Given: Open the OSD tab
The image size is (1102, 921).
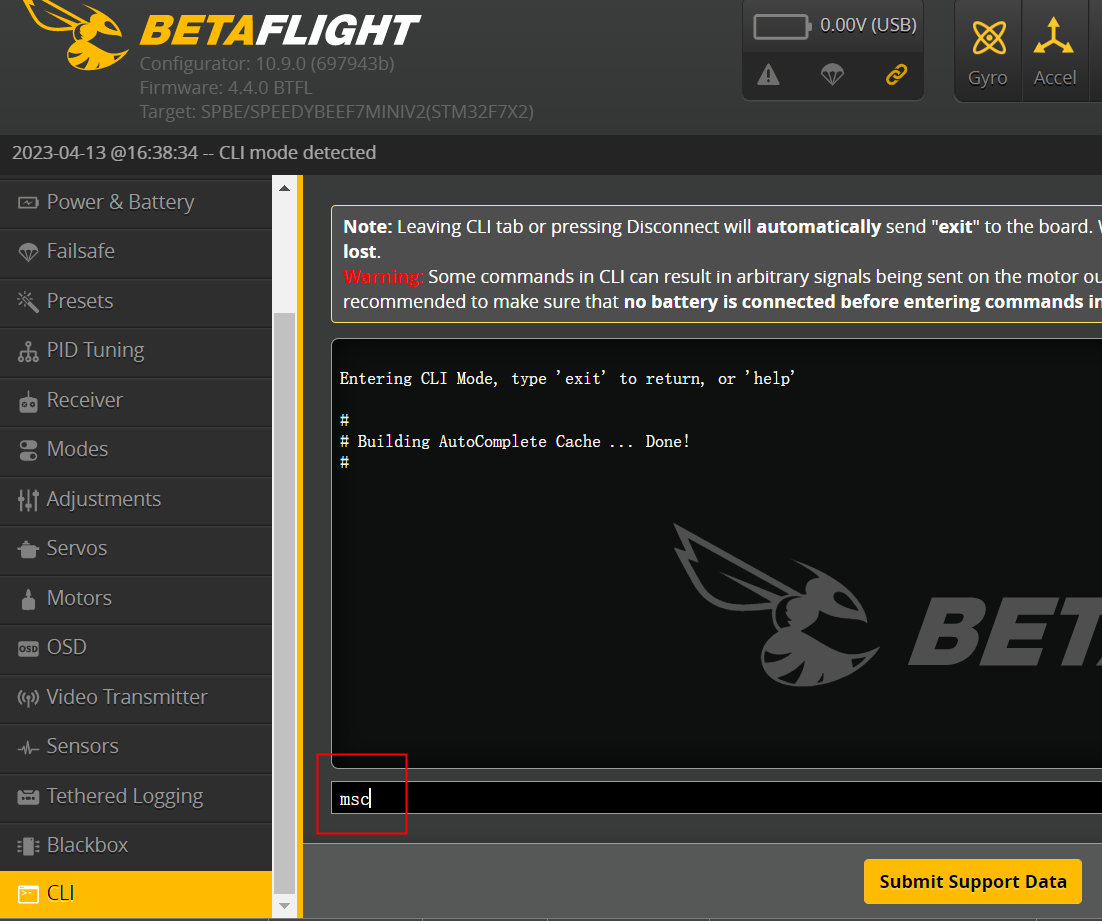Looking at the screenshot, I should click(136, 648).
